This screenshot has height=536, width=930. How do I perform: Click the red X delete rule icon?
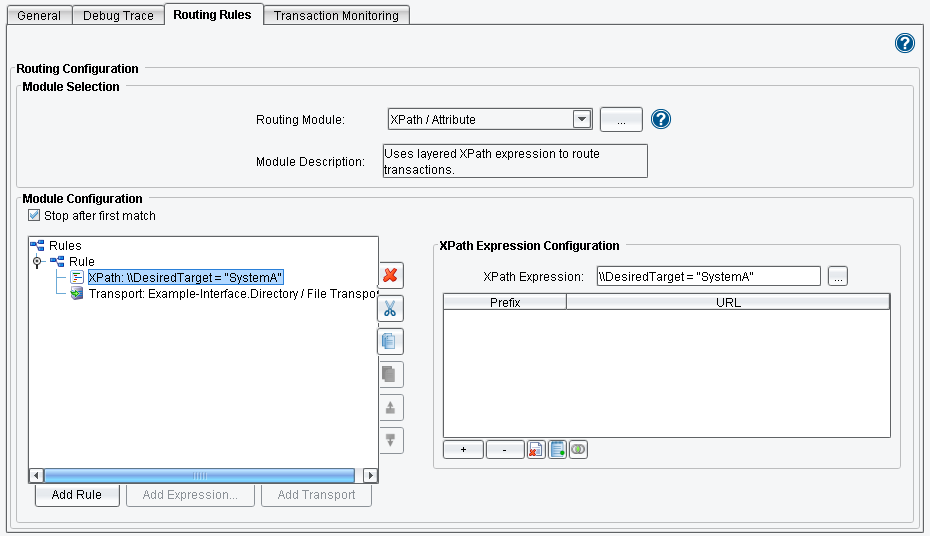390,275
